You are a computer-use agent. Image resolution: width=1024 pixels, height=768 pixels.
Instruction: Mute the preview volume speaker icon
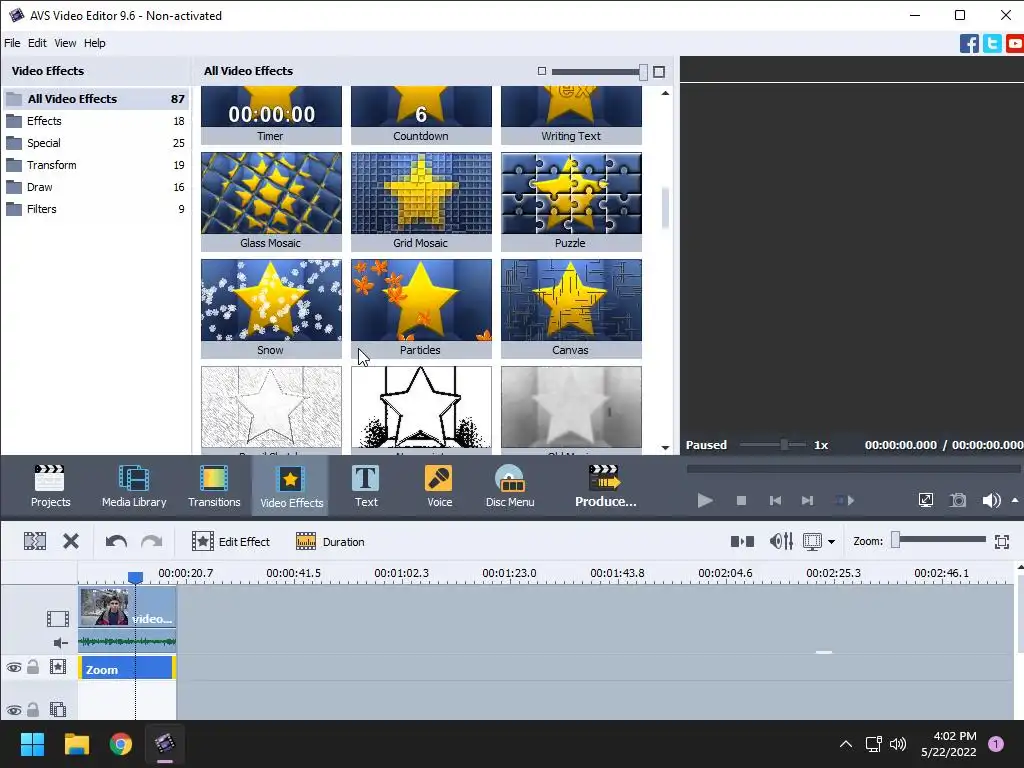tap(991, 500)
